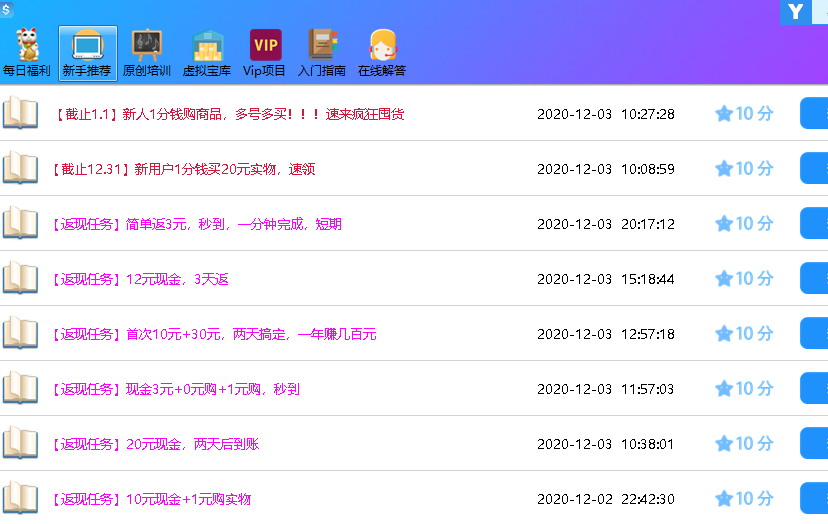Click book icon for 20元现金 row
Image resolution: width=828 pixels, height=524 pixels.
pyautogui.click(x=20, y=442)
